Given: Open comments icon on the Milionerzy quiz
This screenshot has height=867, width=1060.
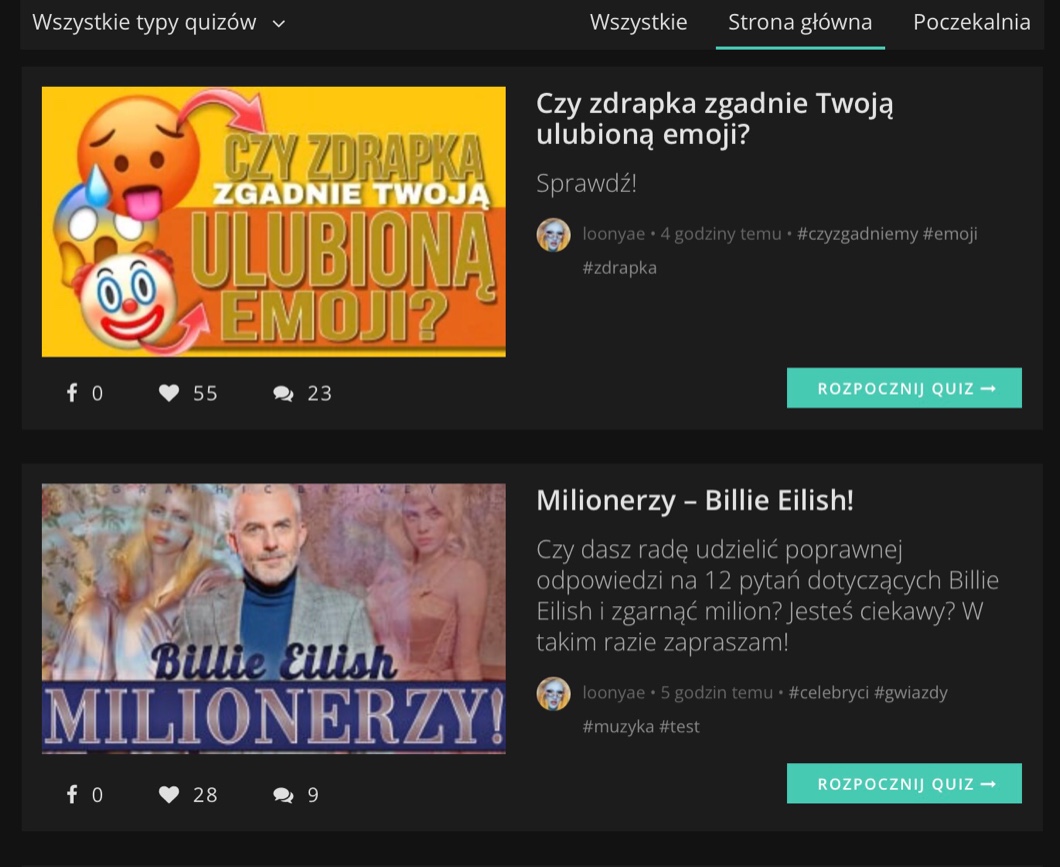Looking at the screenshot, I should pyautogui.click(x=283, y=795).
